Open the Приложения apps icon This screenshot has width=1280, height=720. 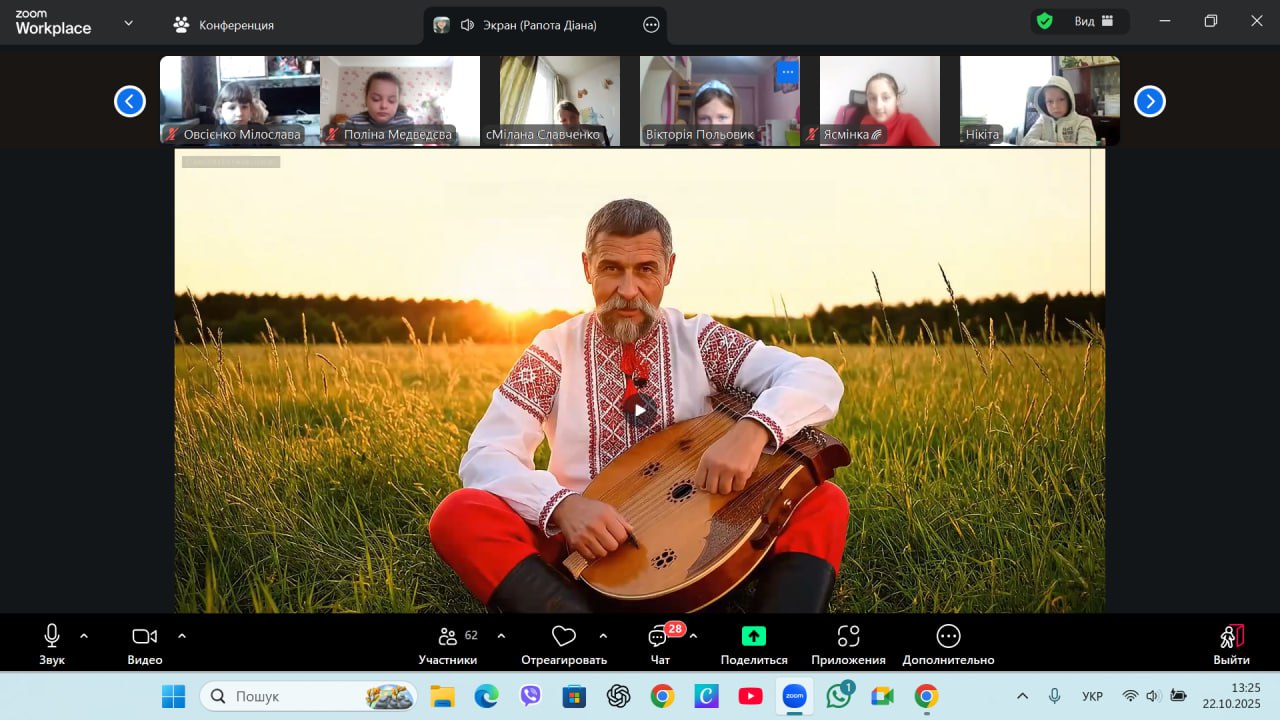(848, 636)
